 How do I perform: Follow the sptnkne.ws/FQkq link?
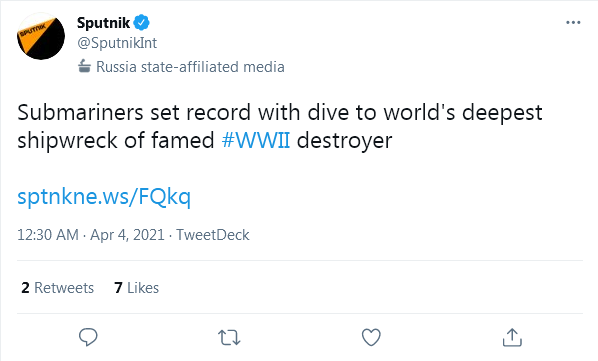(x=104, y=197)
